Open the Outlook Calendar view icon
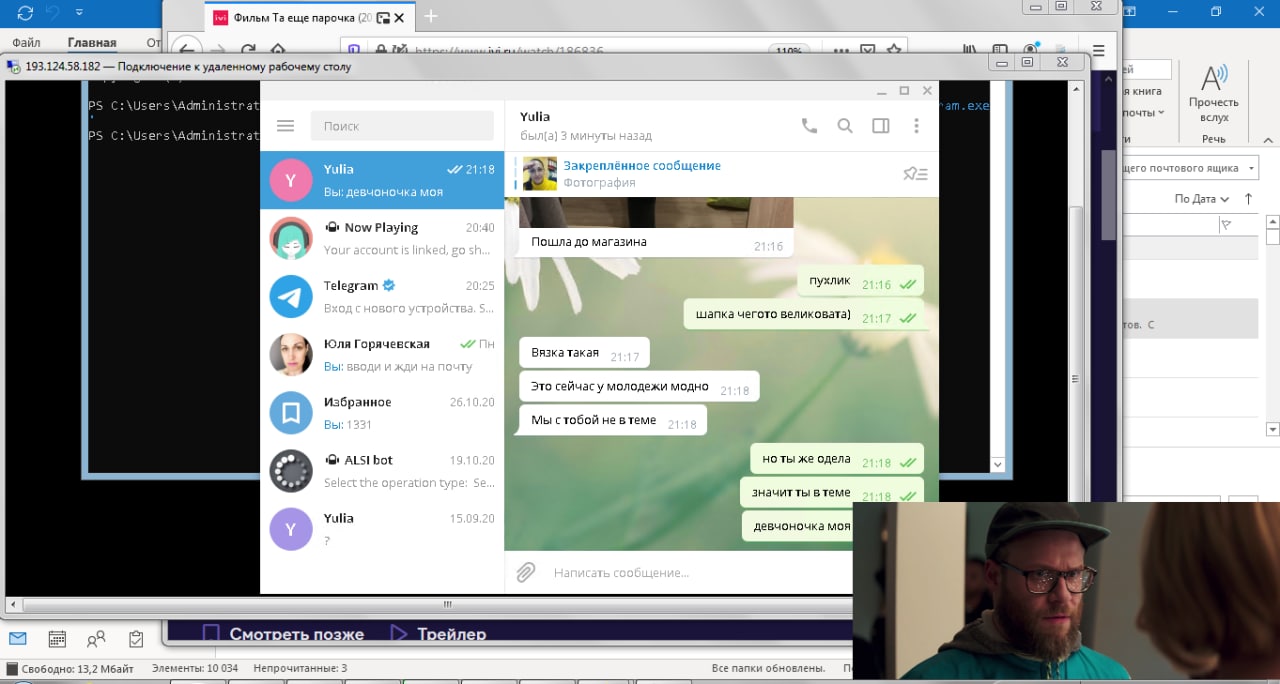 click(57, 639)
